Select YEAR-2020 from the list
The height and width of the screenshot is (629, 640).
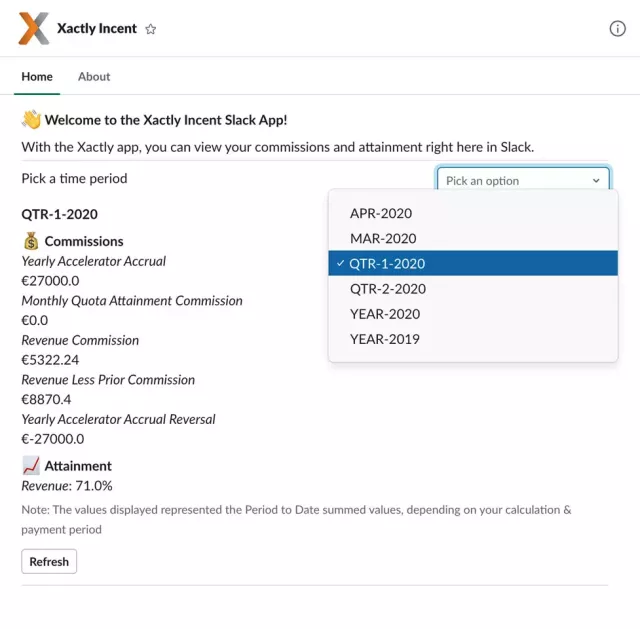pos(473,314)
